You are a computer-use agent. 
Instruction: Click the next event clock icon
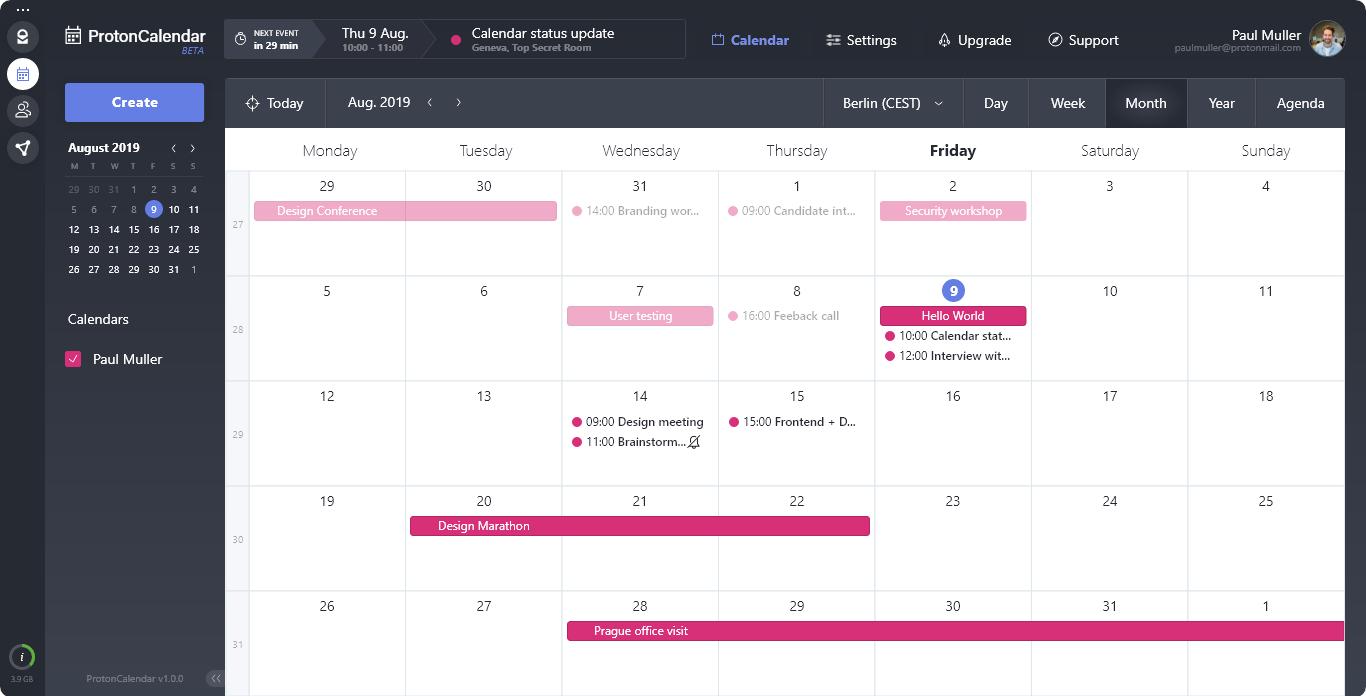click(240, 39)
